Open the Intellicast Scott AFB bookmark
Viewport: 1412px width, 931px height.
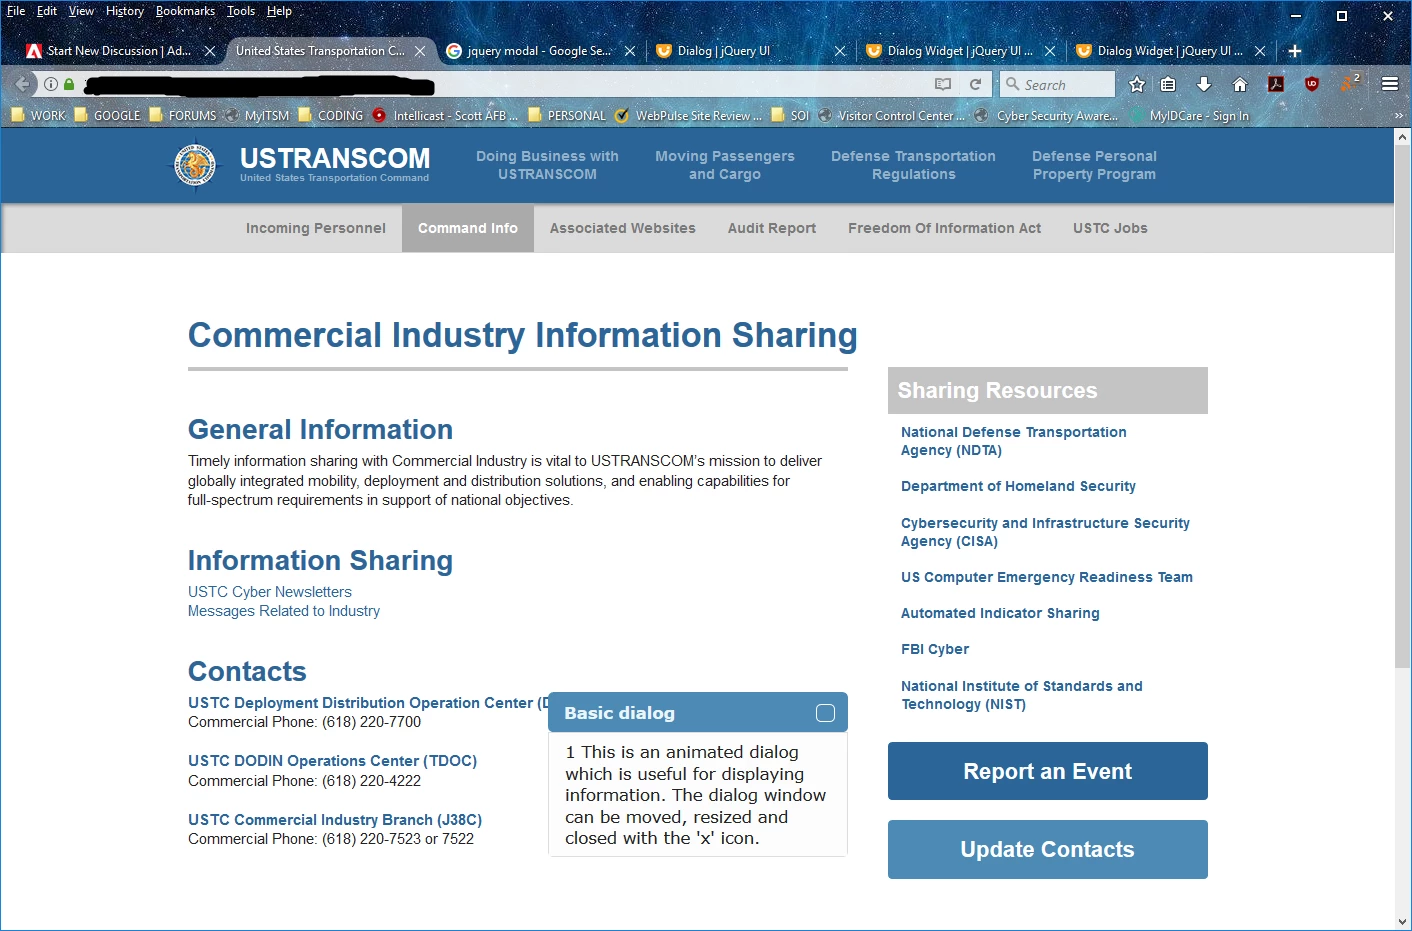click(x=445, y=116)
